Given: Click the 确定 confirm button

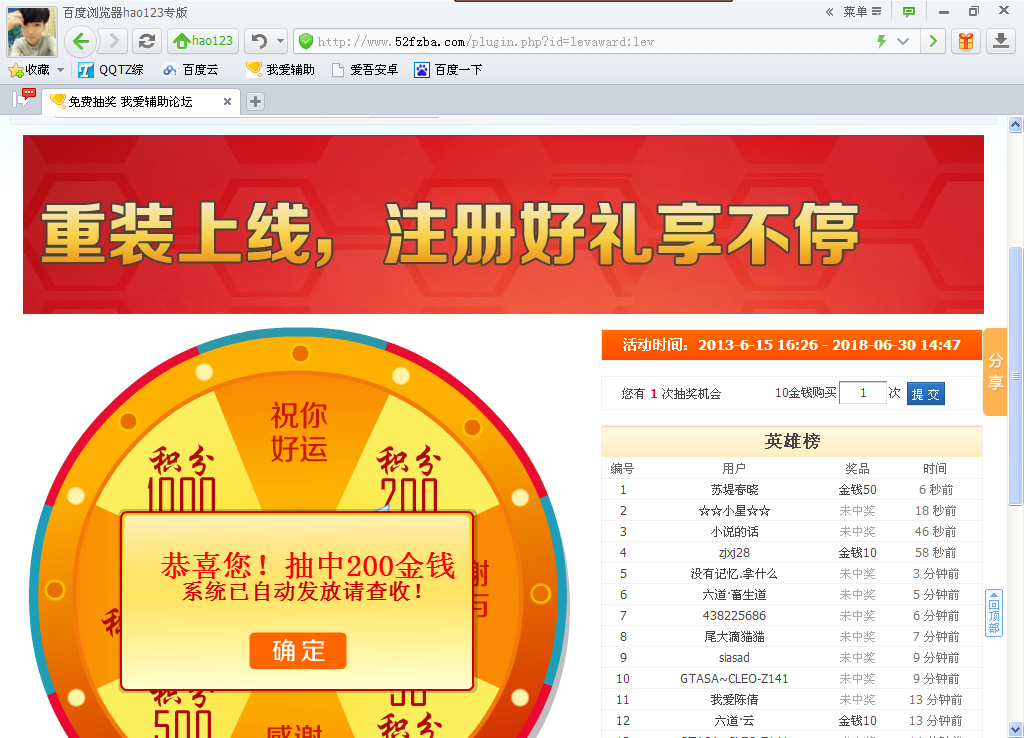Looking at the screenshot, I should [x=297, y=650].
